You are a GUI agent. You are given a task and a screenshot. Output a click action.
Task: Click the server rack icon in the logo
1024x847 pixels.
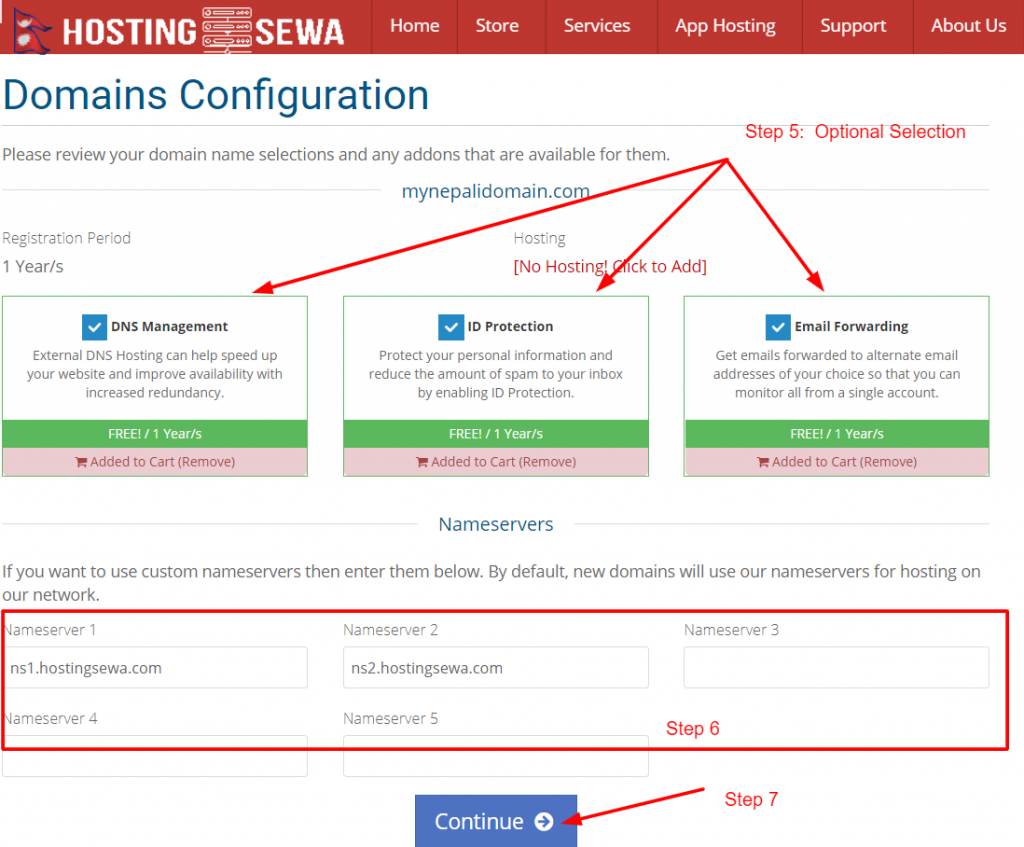[227, 26]
